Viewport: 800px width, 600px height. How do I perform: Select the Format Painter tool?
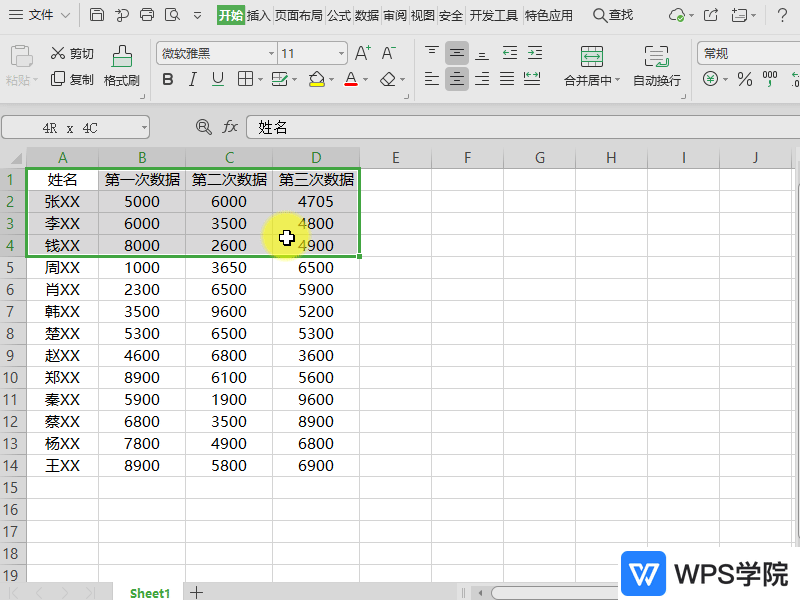pos(121,66)
